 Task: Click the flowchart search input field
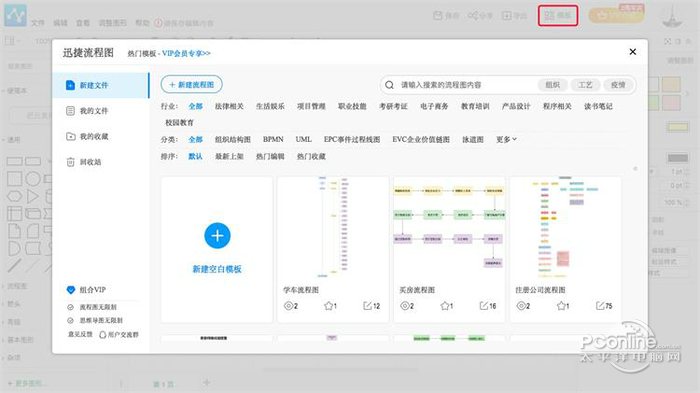[x=464, y=85]
